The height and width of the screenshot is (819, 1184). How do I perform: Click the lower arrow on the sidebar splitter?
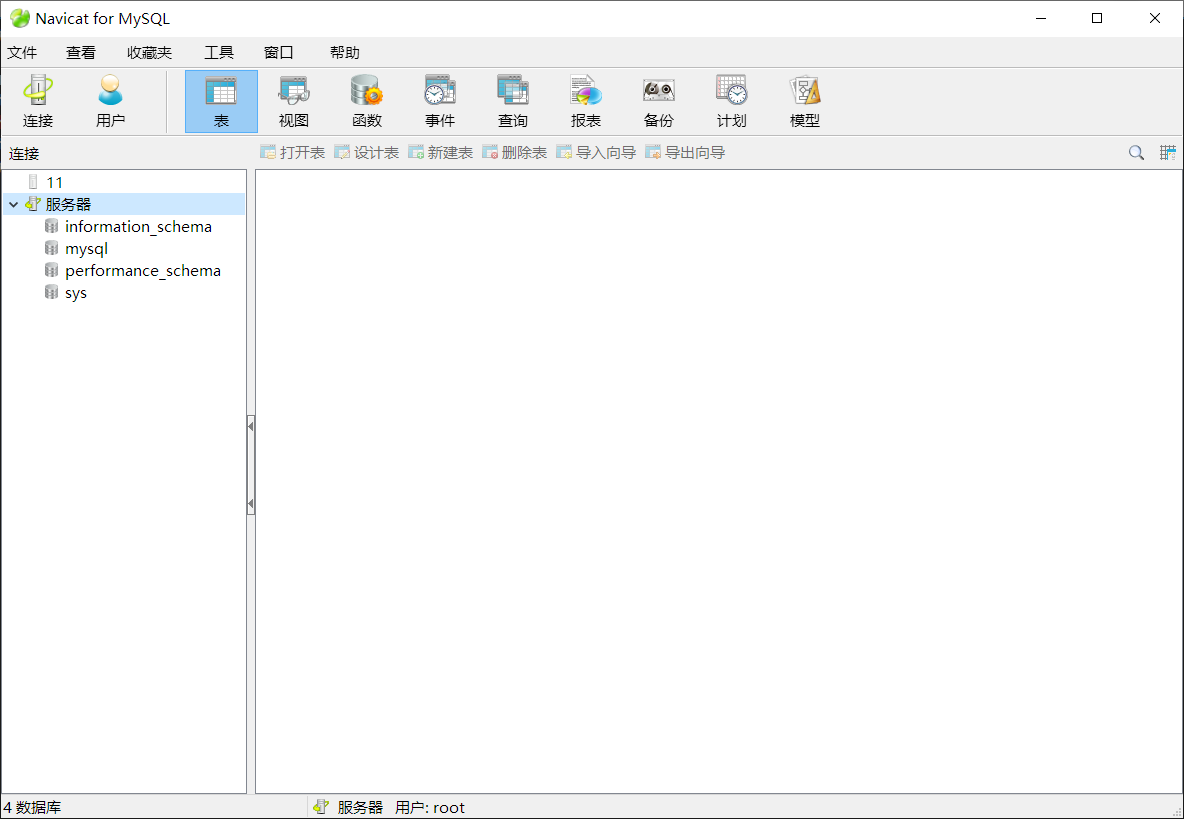[x=251, y=503]
